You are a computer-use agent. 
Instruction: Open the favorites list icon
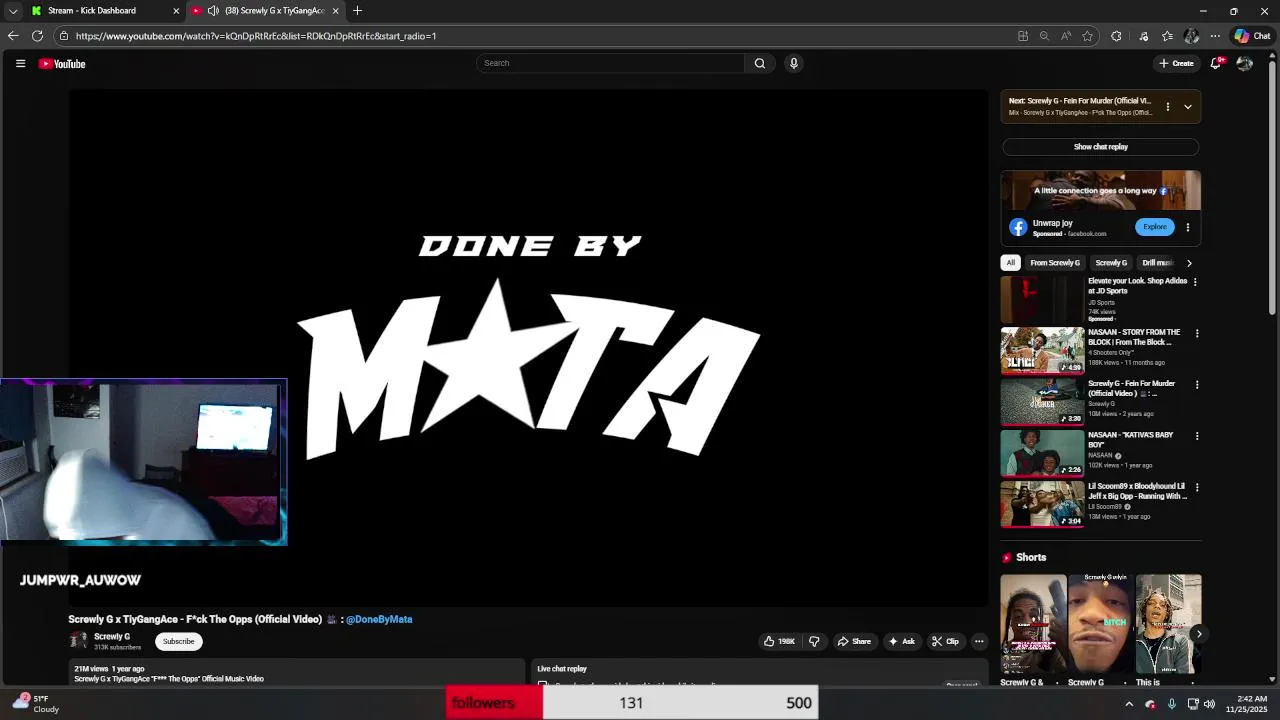click(x=1167, y=36)
